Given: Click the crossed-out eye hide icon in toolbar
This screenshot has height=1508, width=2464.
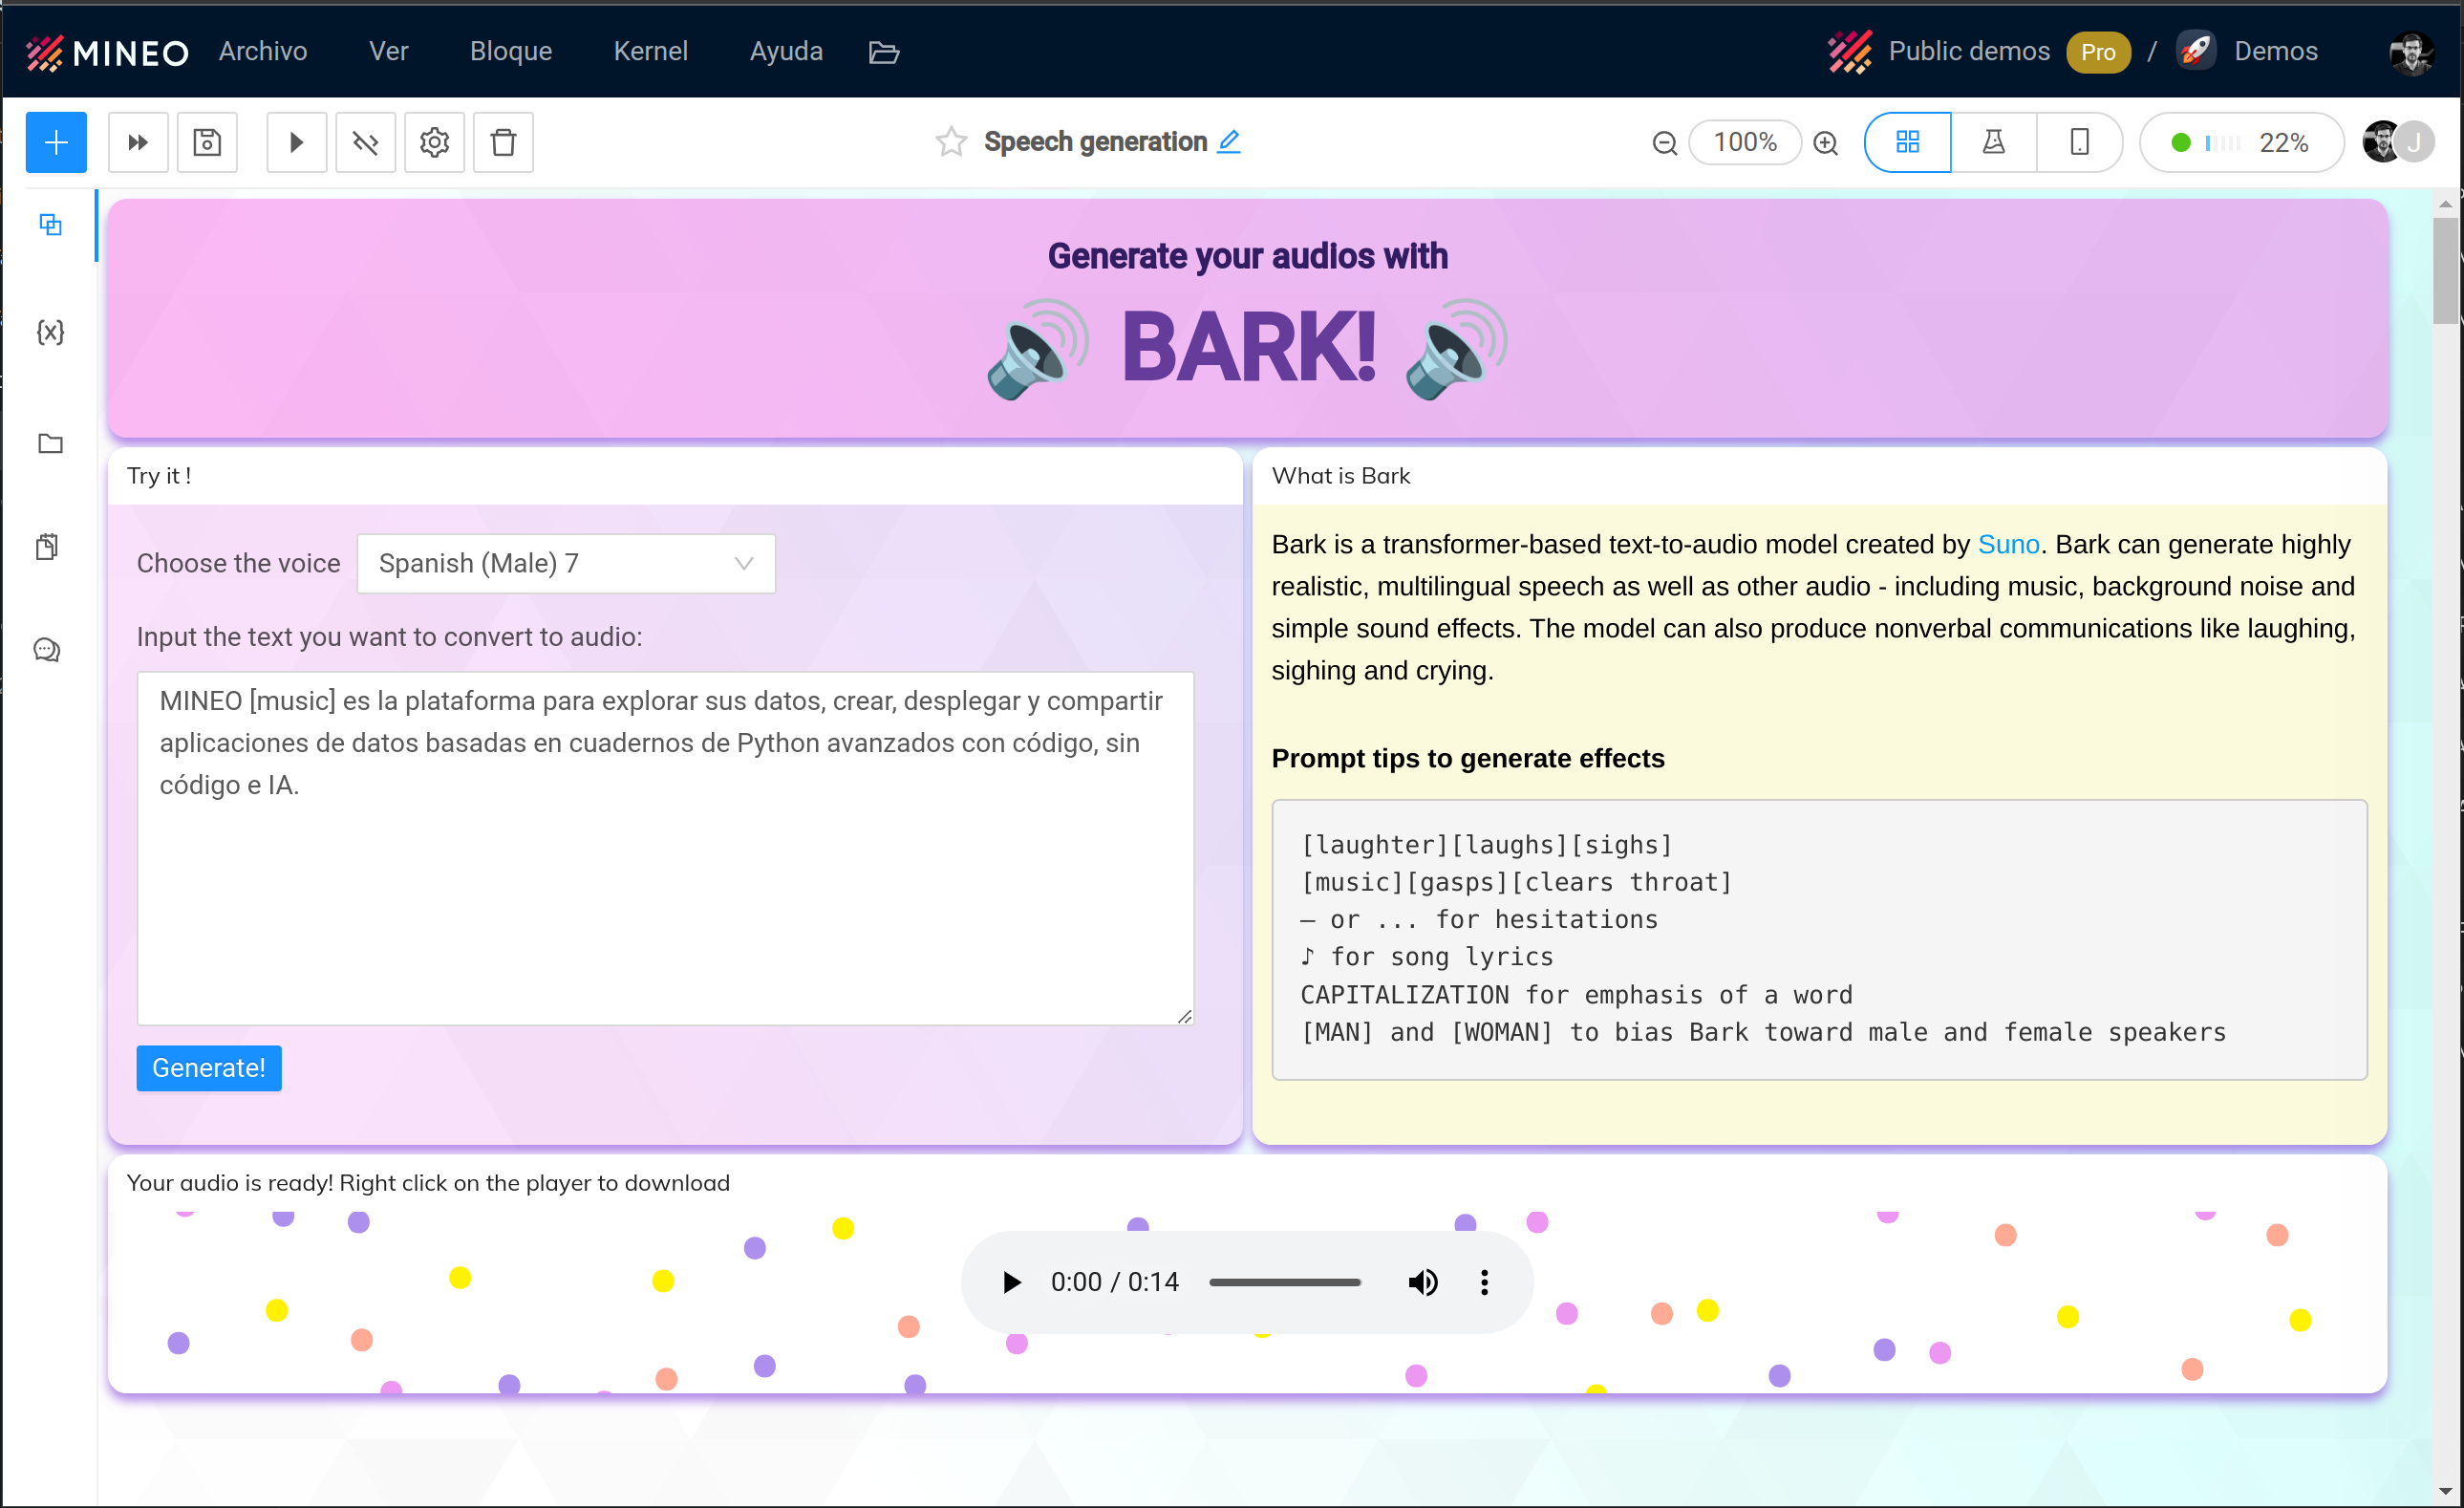Looking at the screenshot, I should click(365, 142).
